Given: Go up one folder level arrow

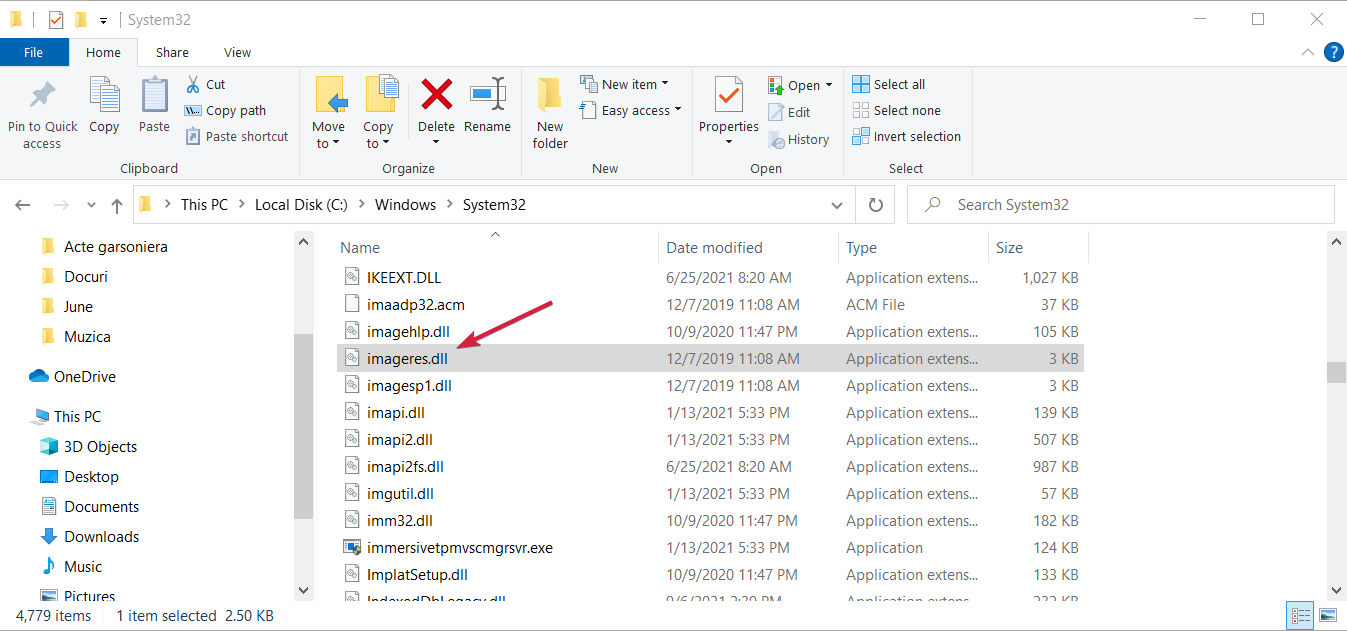Looking at the screenshot, I should tap(117, 205).
